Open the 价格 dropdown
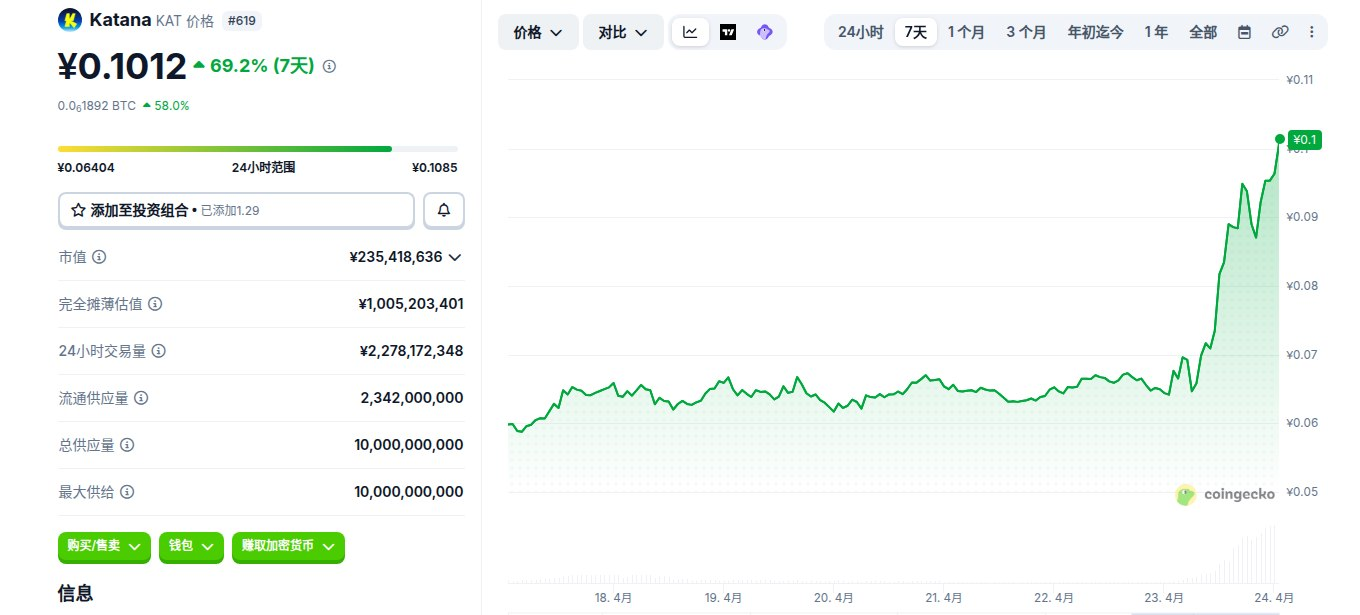The image size is (1360, 615). point(538,32)
